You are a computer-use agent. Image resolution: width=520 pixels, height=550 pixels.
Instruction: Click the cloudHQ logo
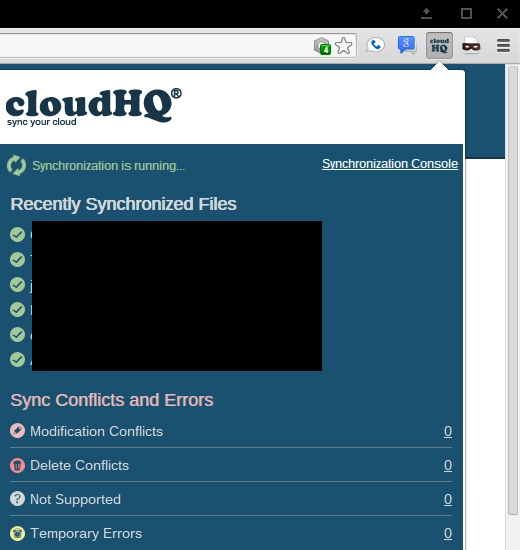pos(94,107)
